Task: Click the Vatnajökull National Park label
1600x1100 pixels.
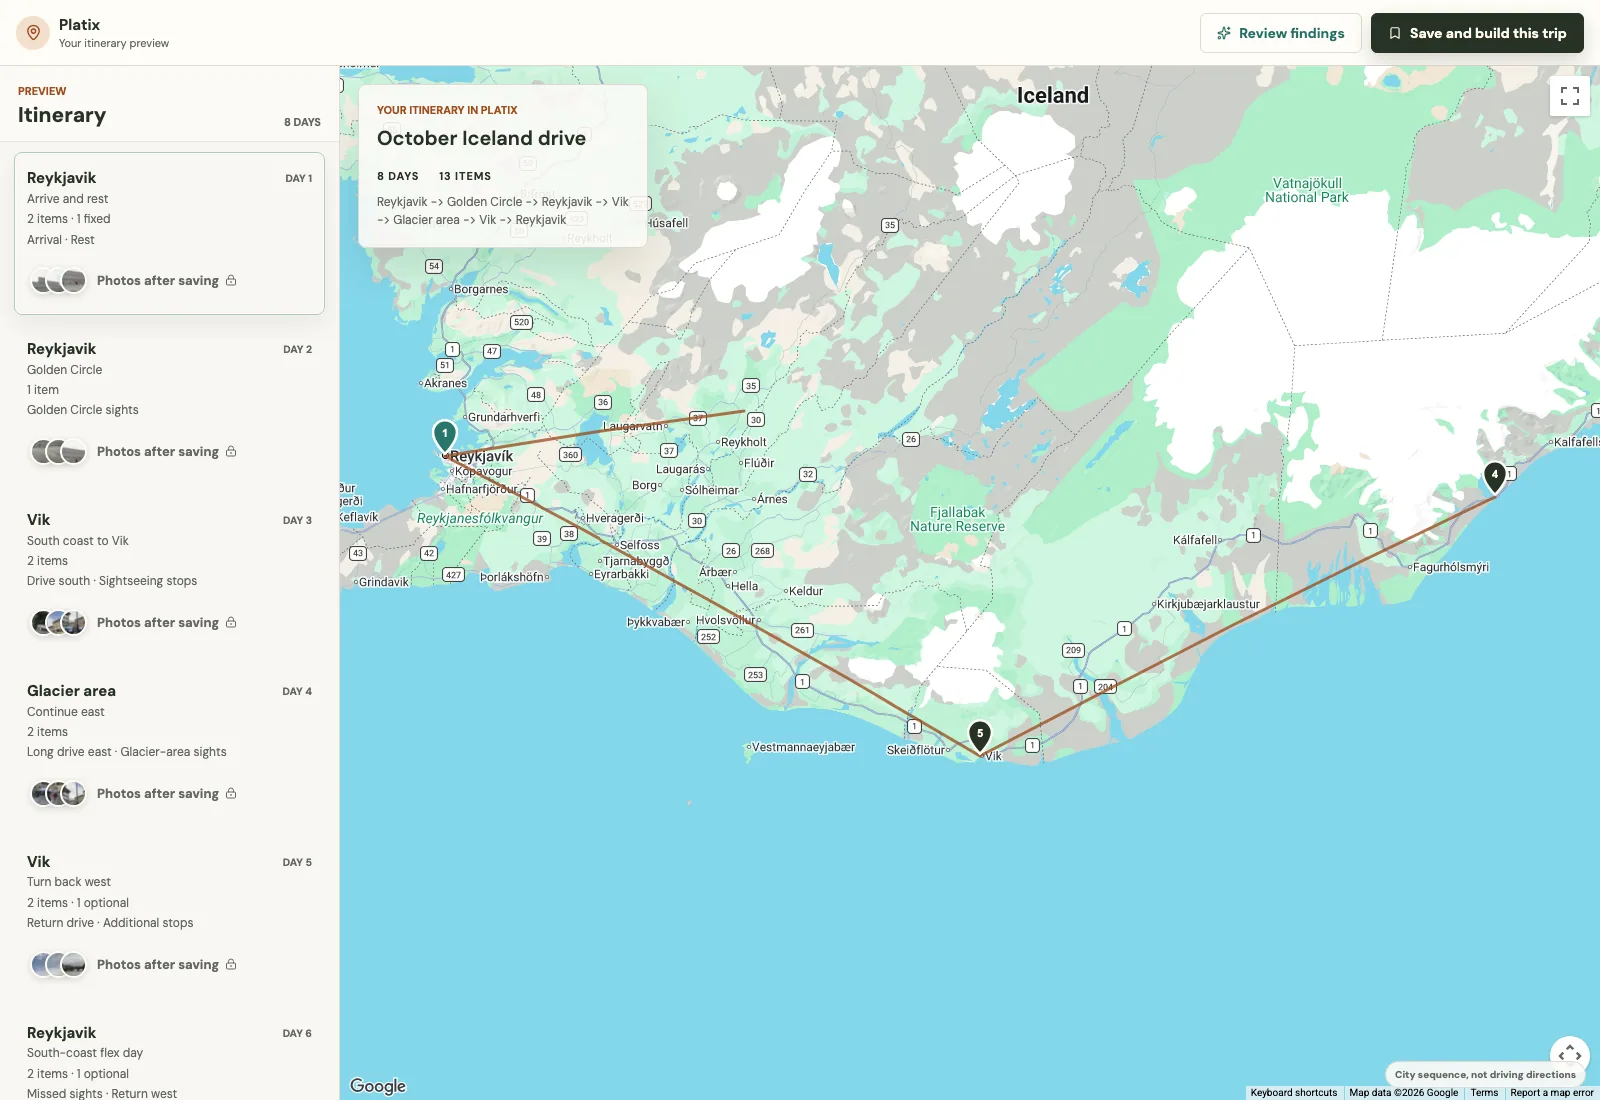Action: (x=1307, y=190)
